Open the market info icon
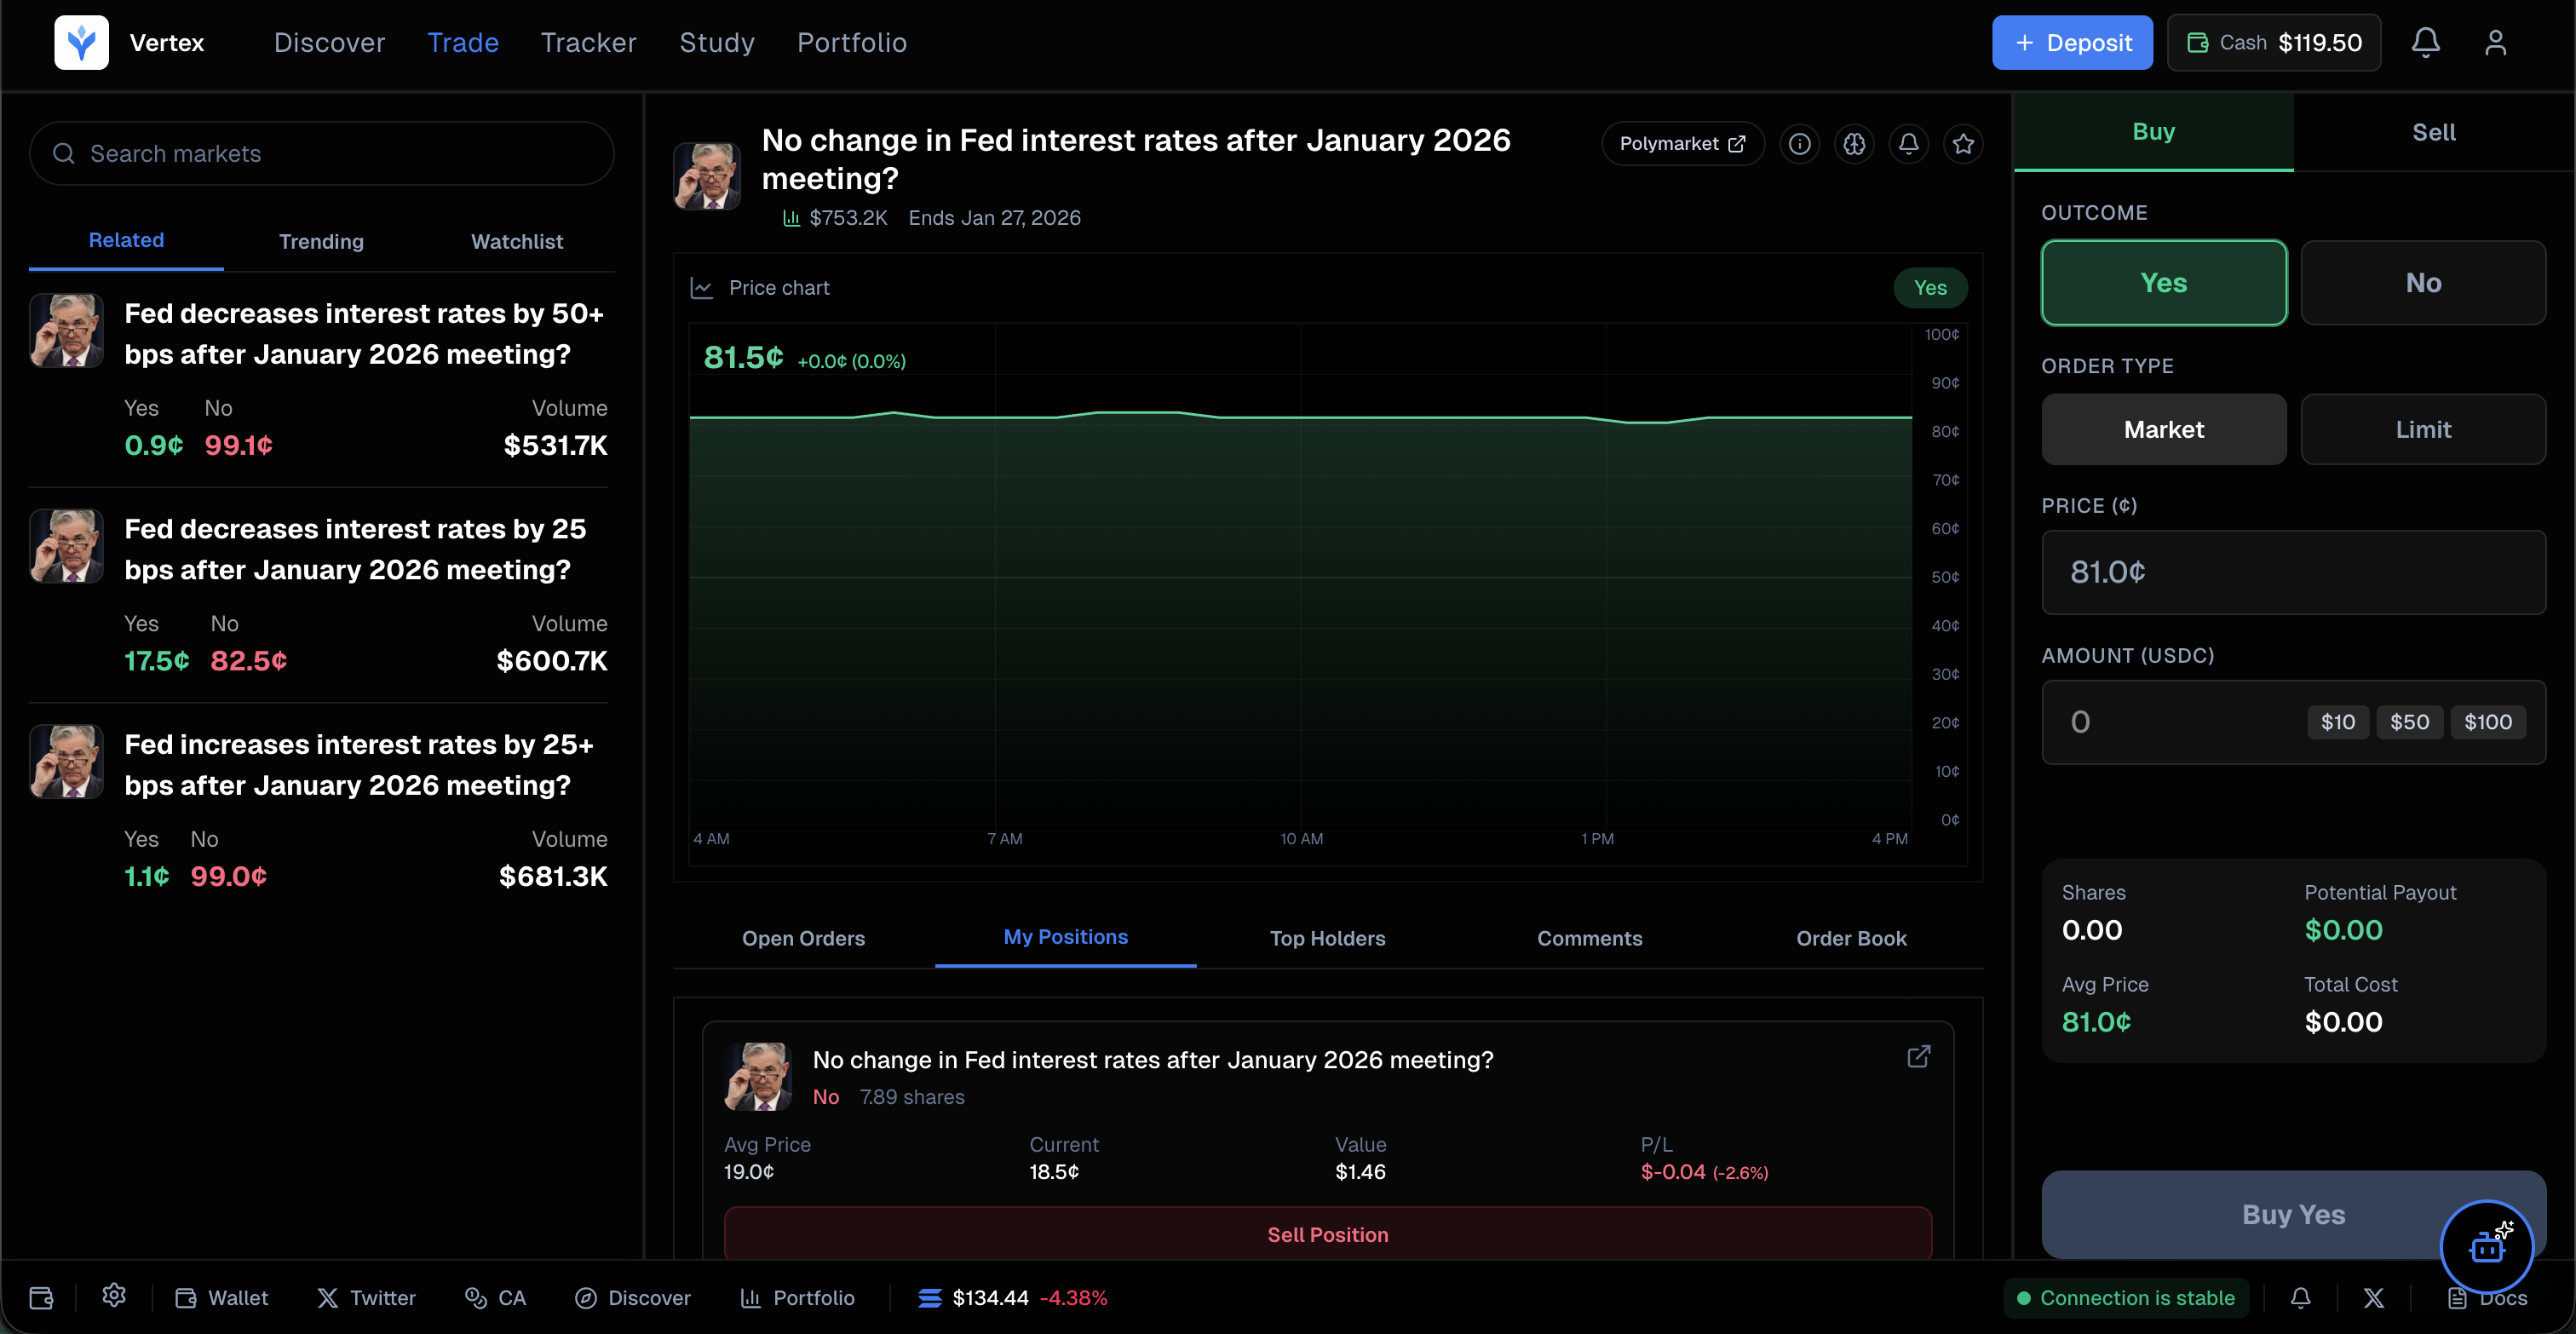This screenshot has height=1334, width=2576. pyautogui.click(x=1800, y=144)
